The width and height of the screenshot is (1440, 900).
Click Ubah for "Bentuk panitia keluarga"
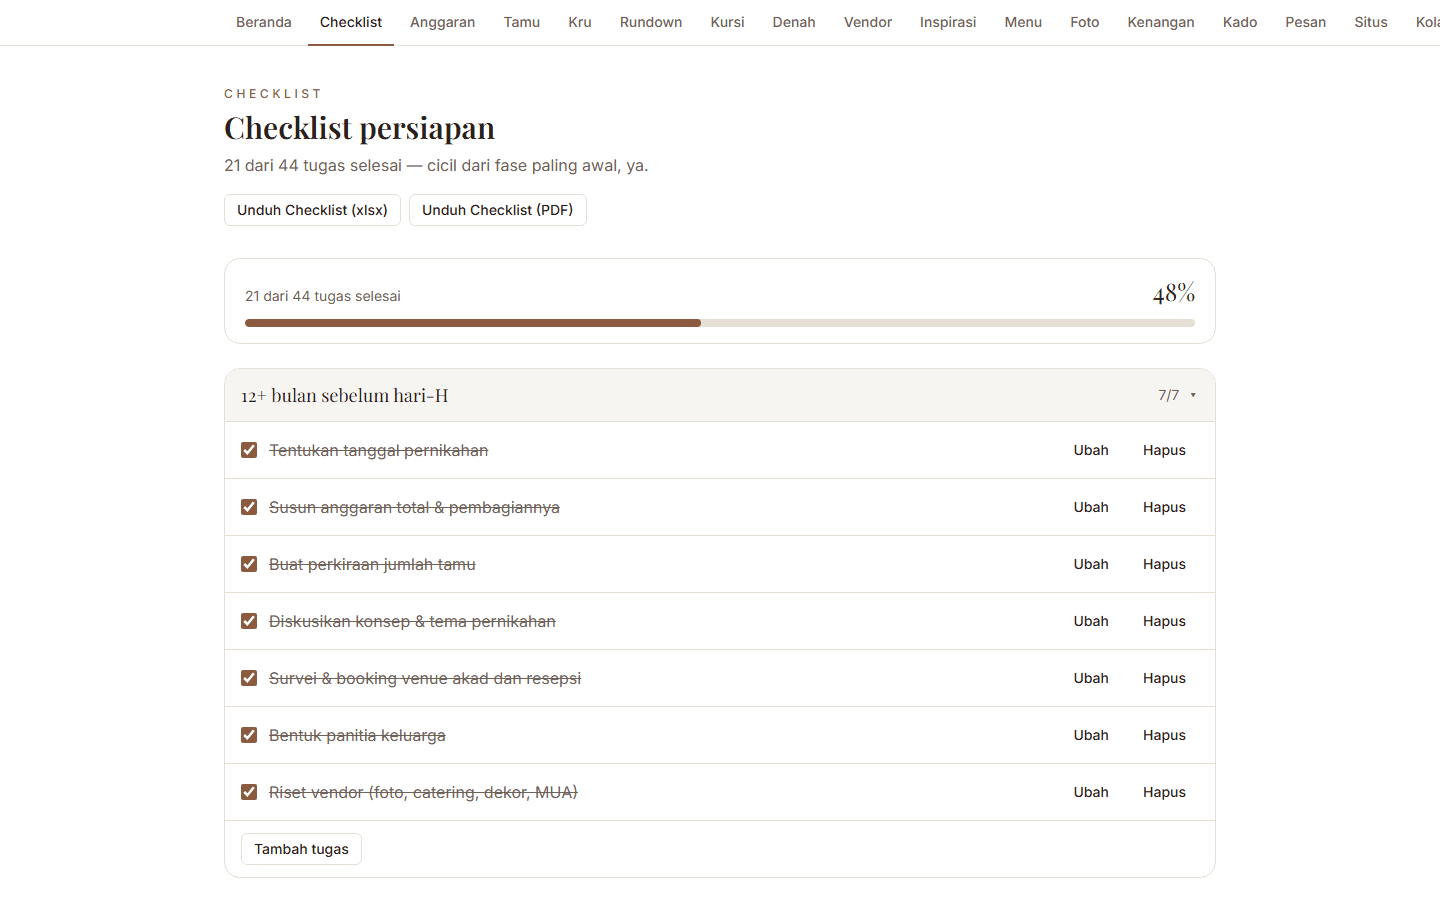tap(1091, 735)
